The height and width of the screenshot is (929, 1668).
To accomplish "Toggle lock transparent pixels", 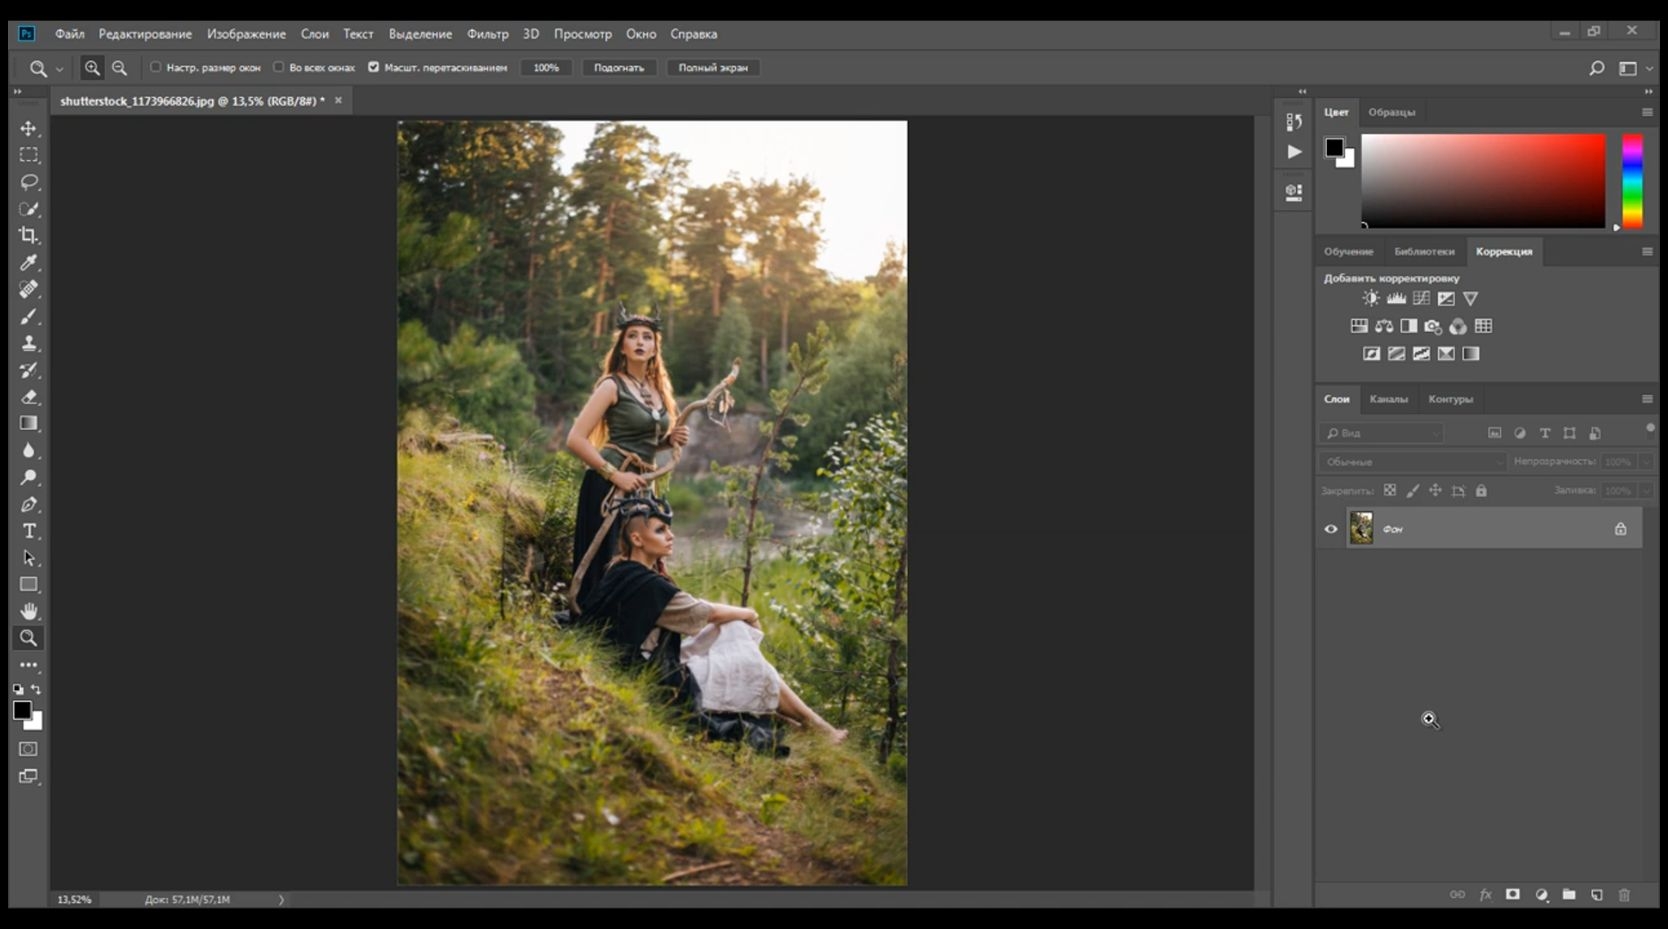I will coord(1390,490).
